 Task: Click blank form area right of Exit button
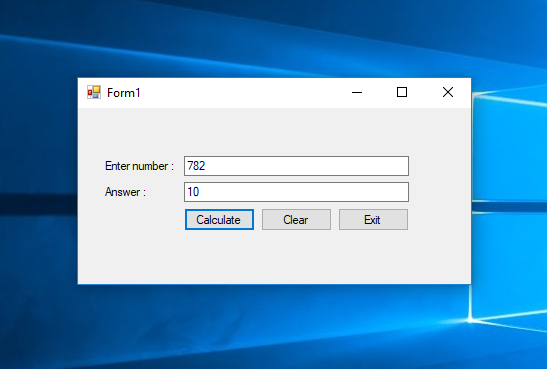point(440,220)
